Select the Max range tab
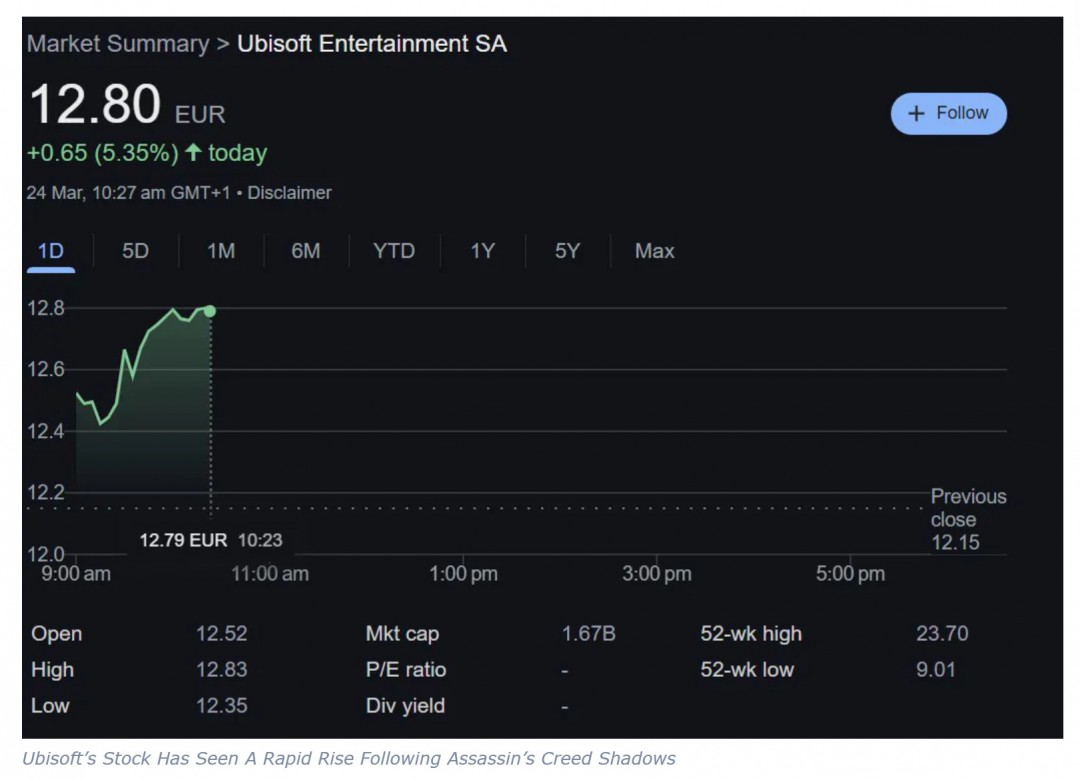This screenshot has height=780, width=1080. tap(654, 251)
